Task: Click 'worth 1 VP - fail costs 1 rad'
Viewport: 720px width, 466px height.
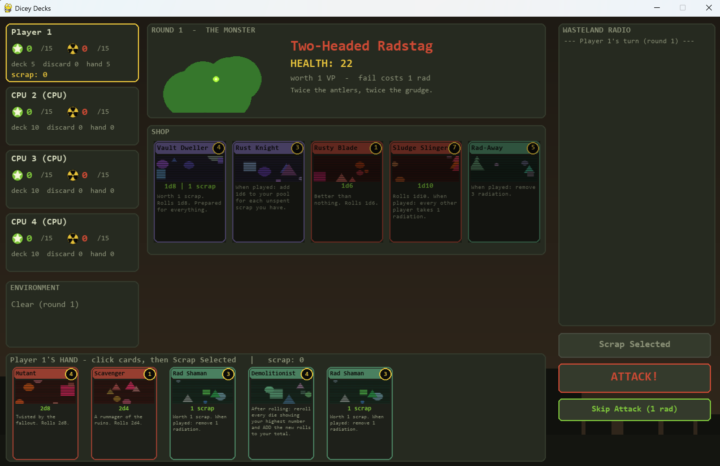Action: (360, 78)
